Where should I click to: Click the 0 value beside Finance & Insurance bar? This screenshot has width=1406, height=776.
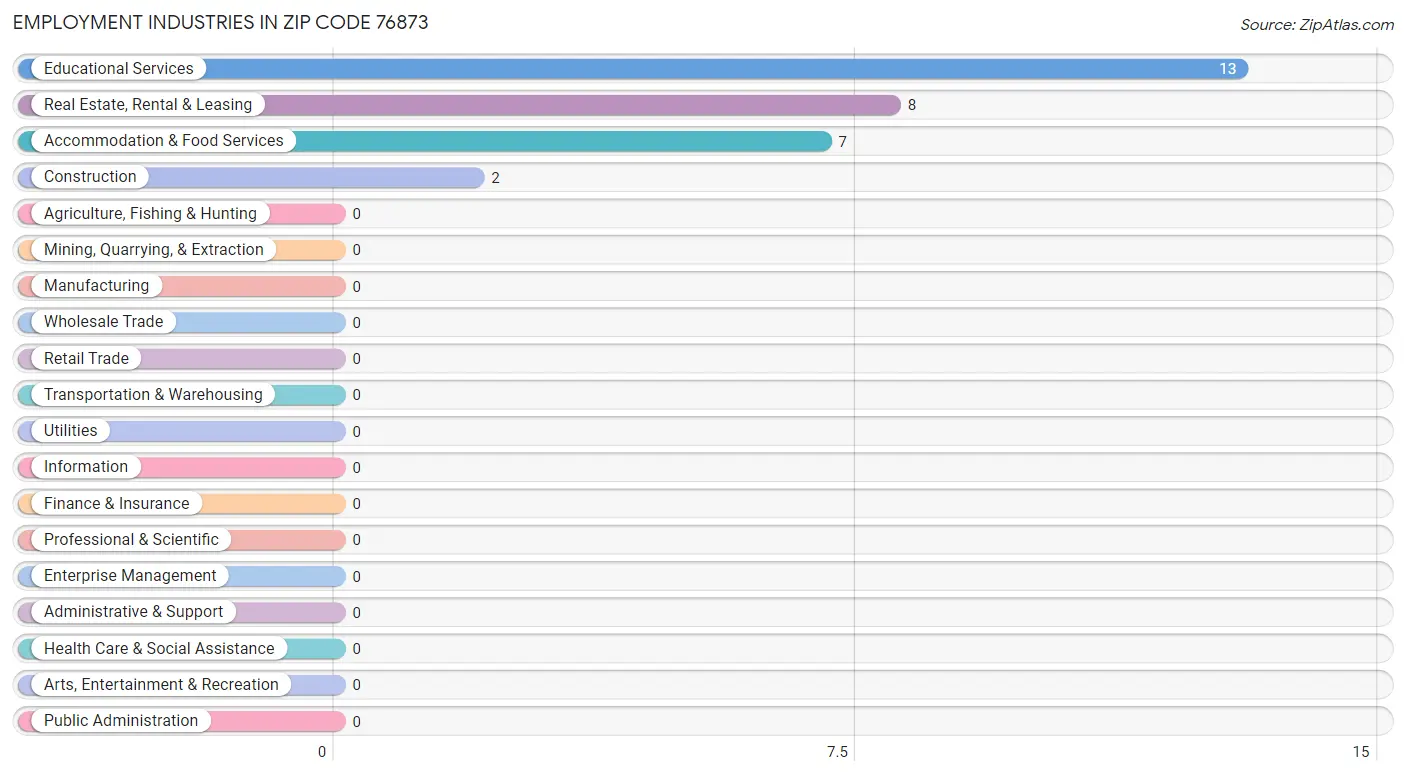(x=356, y=504)
